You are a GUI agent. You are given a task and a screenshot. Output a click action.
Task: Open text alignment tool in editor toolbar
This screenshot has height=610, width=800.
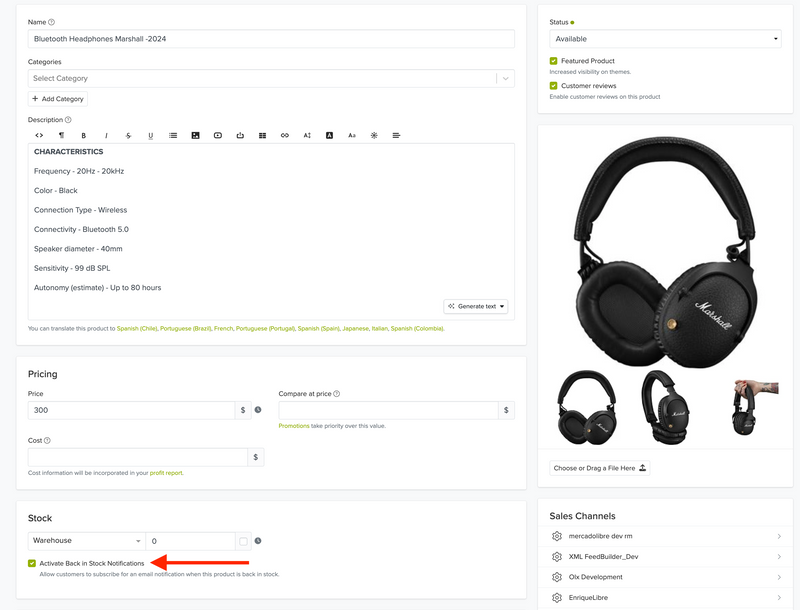tap(396, 135)
